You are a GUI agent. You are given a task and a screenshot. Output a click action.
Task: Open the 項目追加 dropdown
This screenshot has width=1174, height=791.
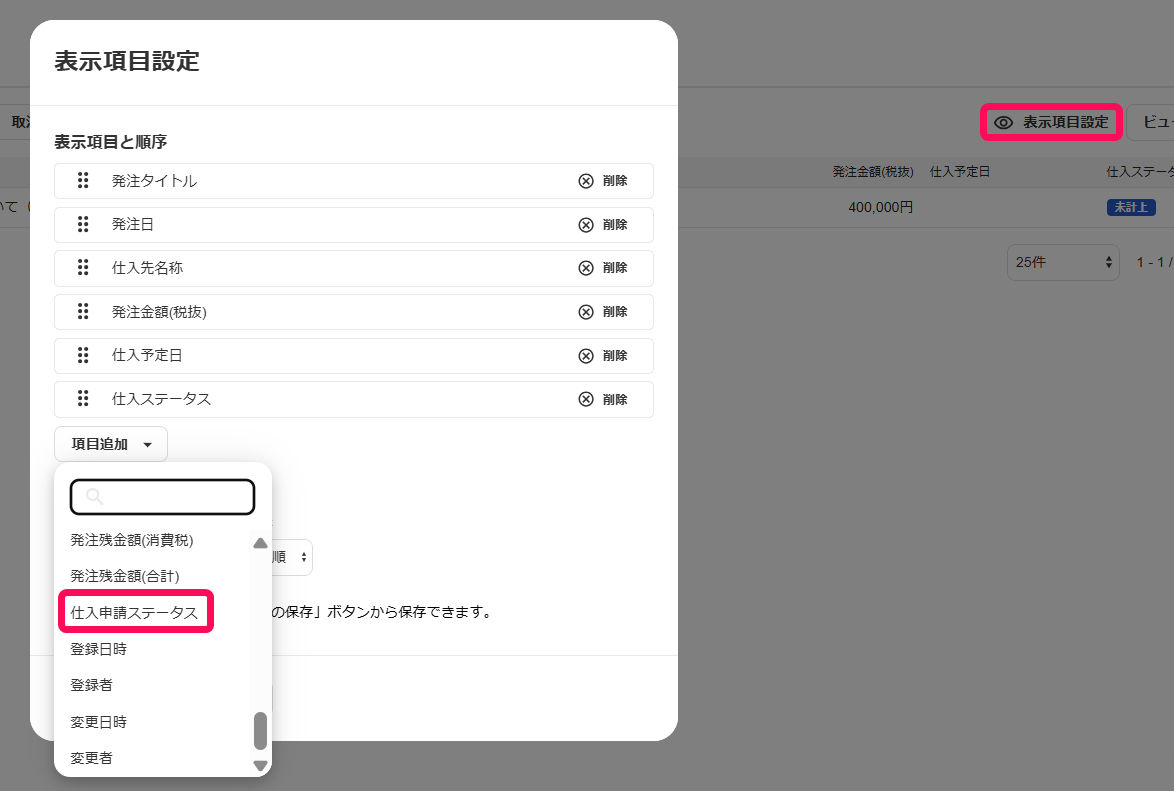tap(111, 444)
